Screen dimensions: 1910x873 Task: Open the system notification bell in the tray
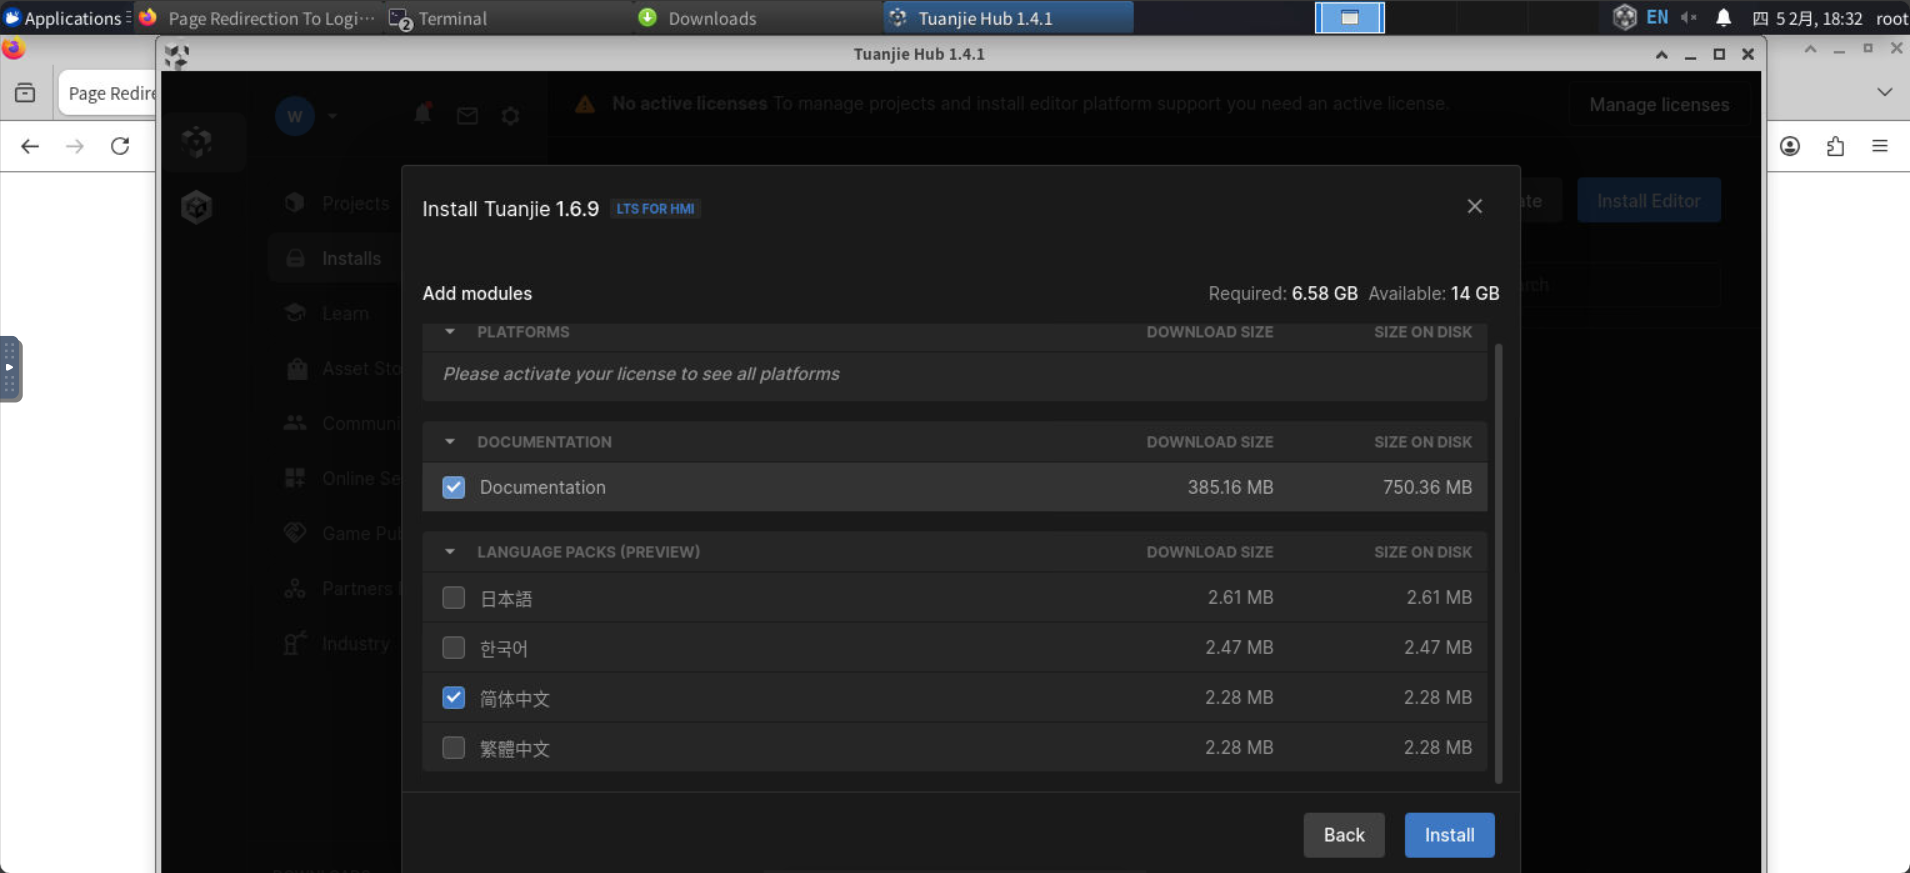[1724, 18]
